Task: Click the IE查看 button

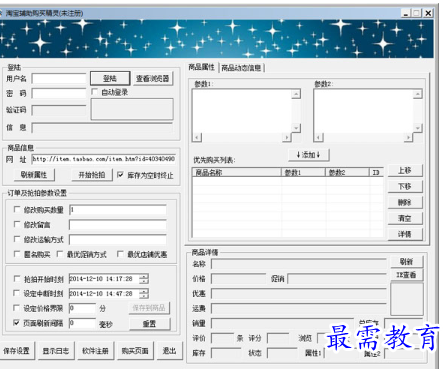Action: [406, 275]
